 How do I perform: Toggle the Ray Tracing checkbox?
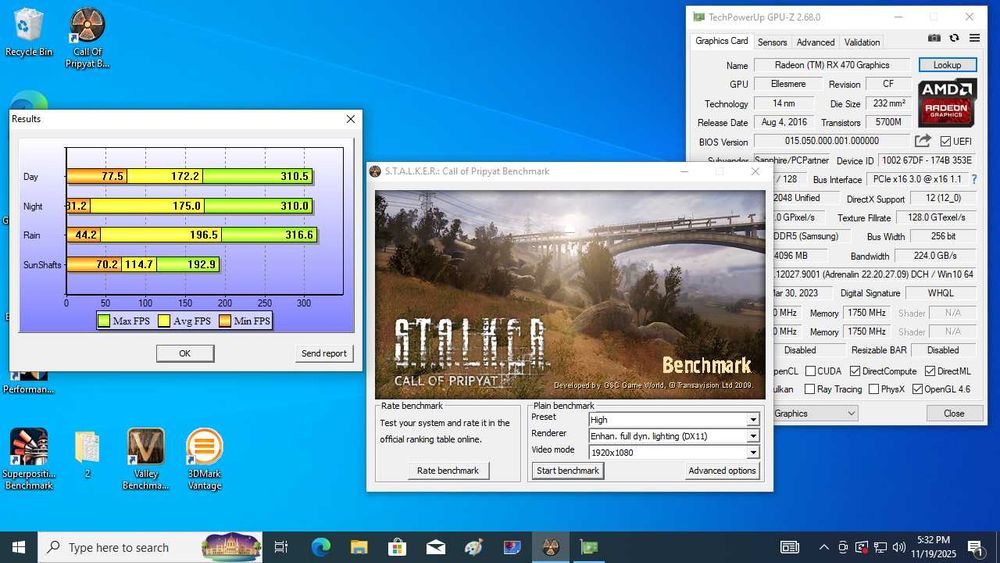pyautogui.click(x=810, y=389)
